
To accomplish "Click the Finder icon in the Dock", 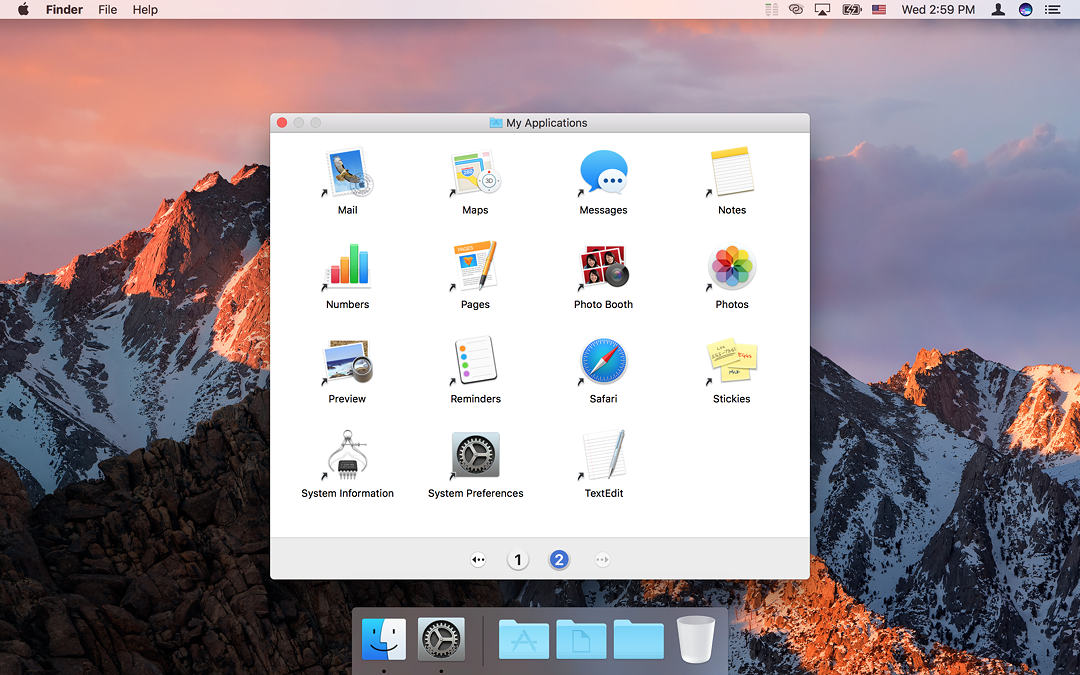I will point(384,639).
